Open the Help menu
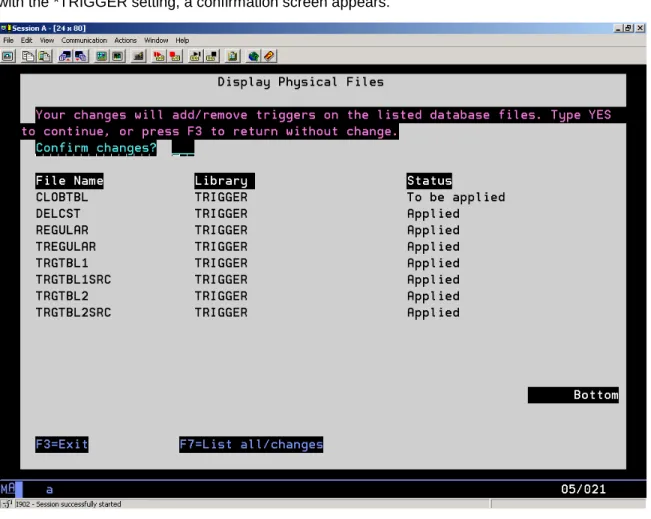The width and height of the screenshot is (651, 519). pos(182,40)
